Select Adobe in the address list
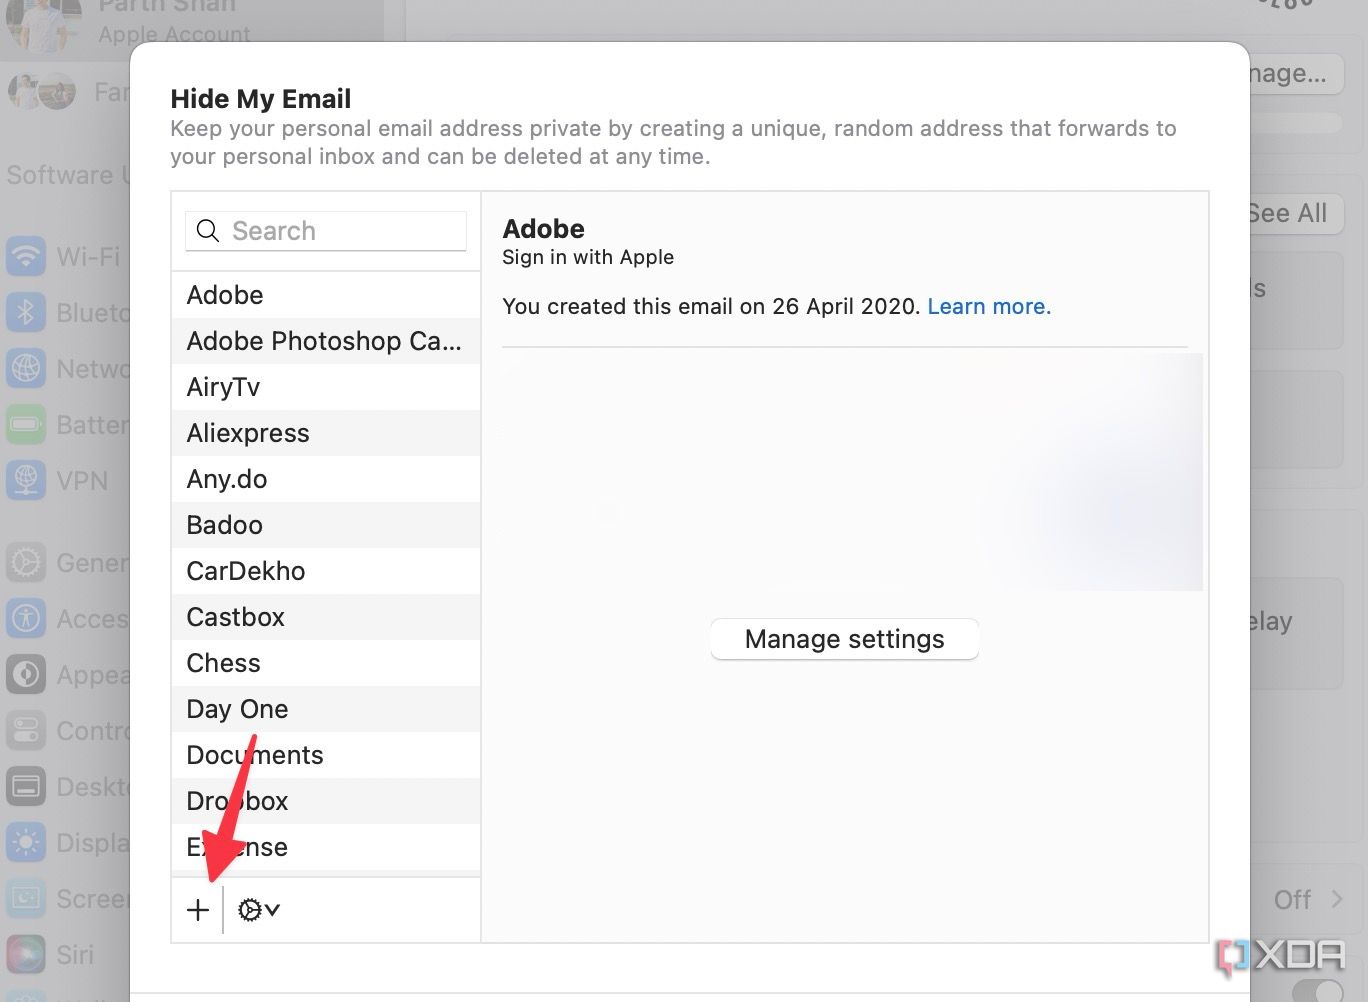1368x1002 pixels. click(x=326, y=295)
